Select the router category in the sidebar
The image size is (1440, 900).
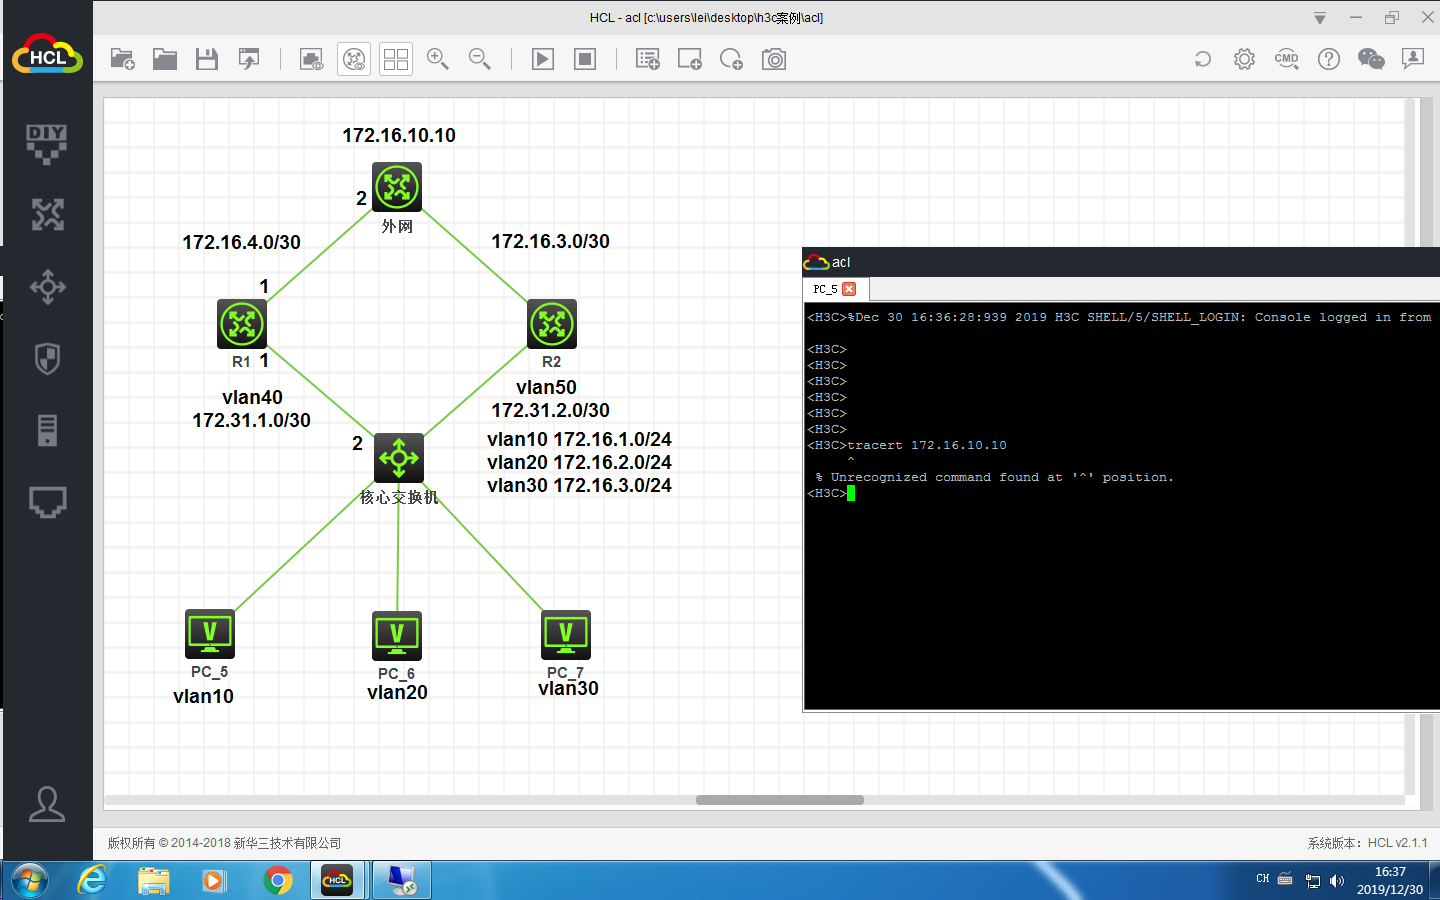[47, 214]
